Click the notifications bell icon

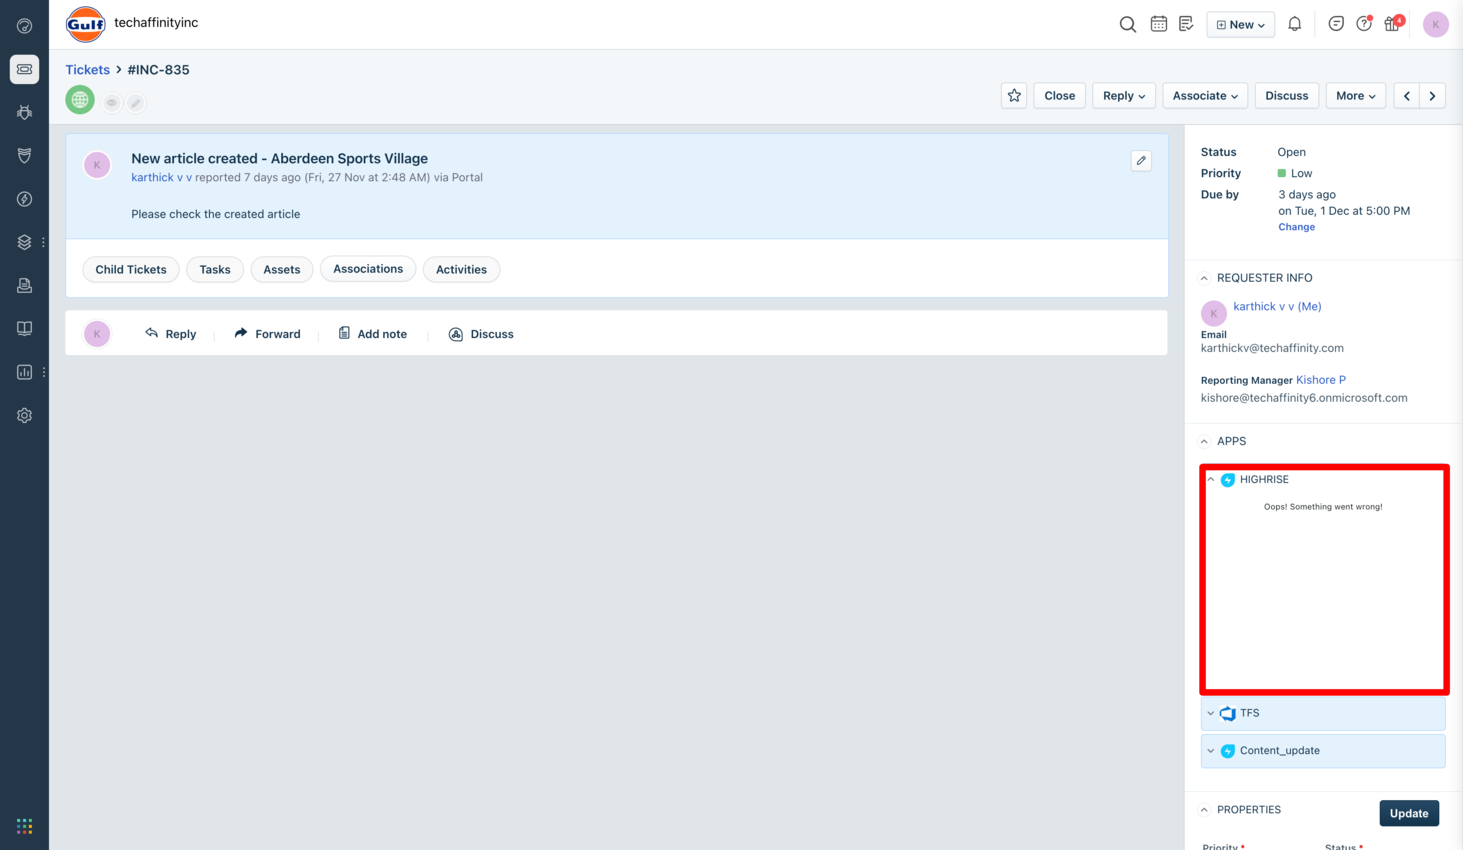[x=1294, y=24]
